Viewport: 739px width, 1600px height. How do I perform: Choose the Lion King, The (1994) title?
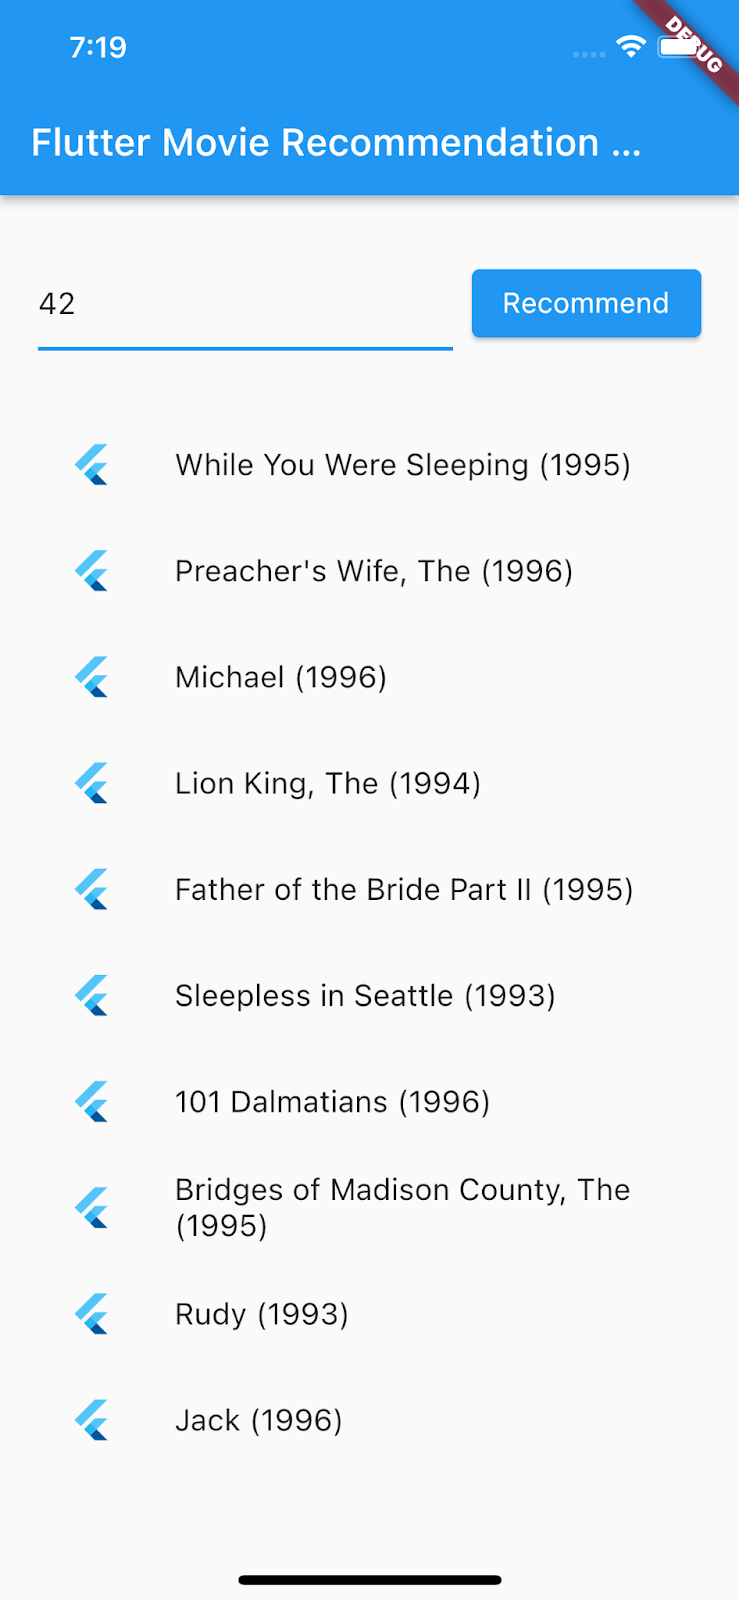tap(328, 783)
